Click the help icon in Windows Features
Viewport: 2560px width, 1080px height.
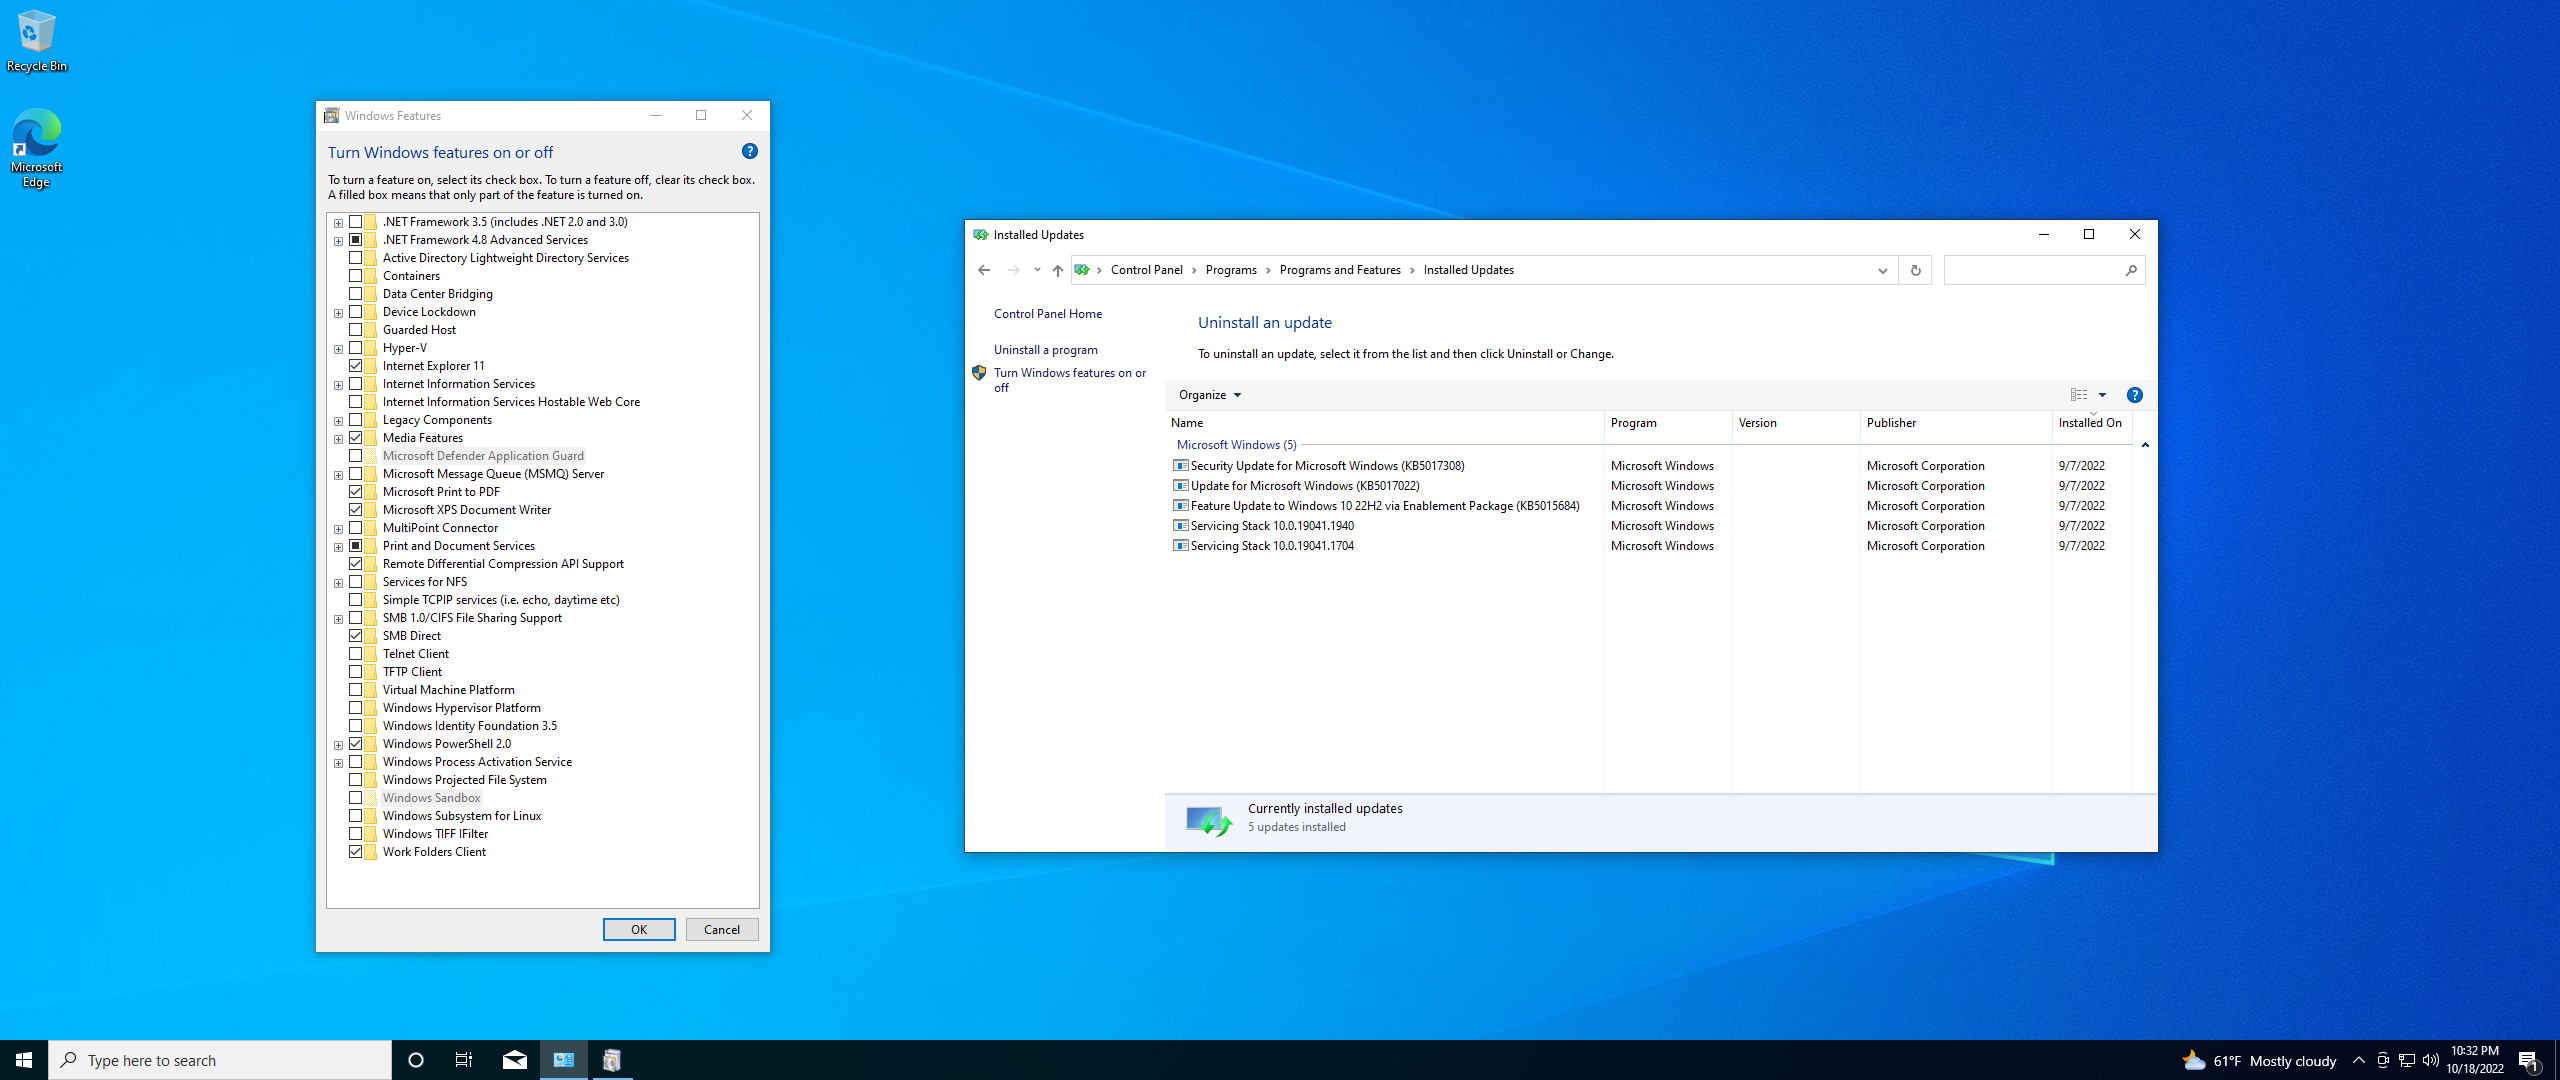coord(749,151)
